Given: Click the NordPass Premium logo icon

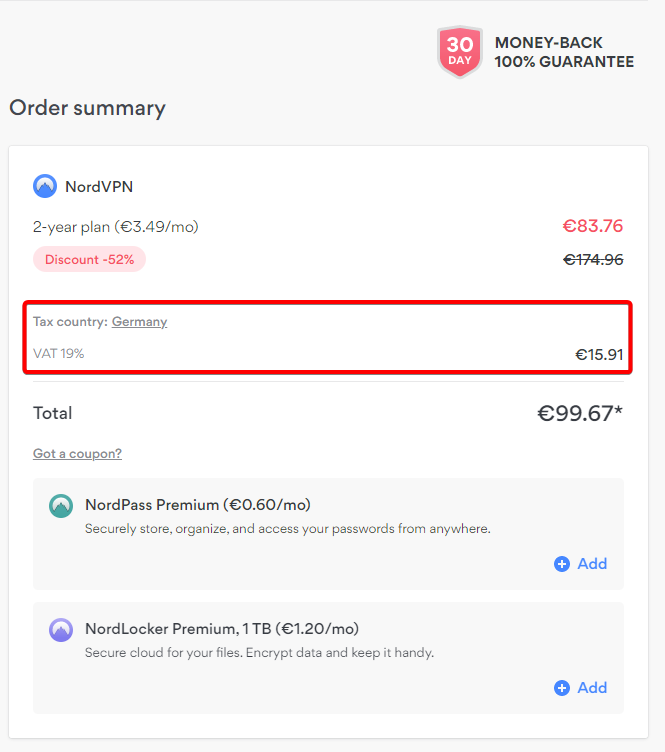Looking at the screenshot, I should point(61,506).
